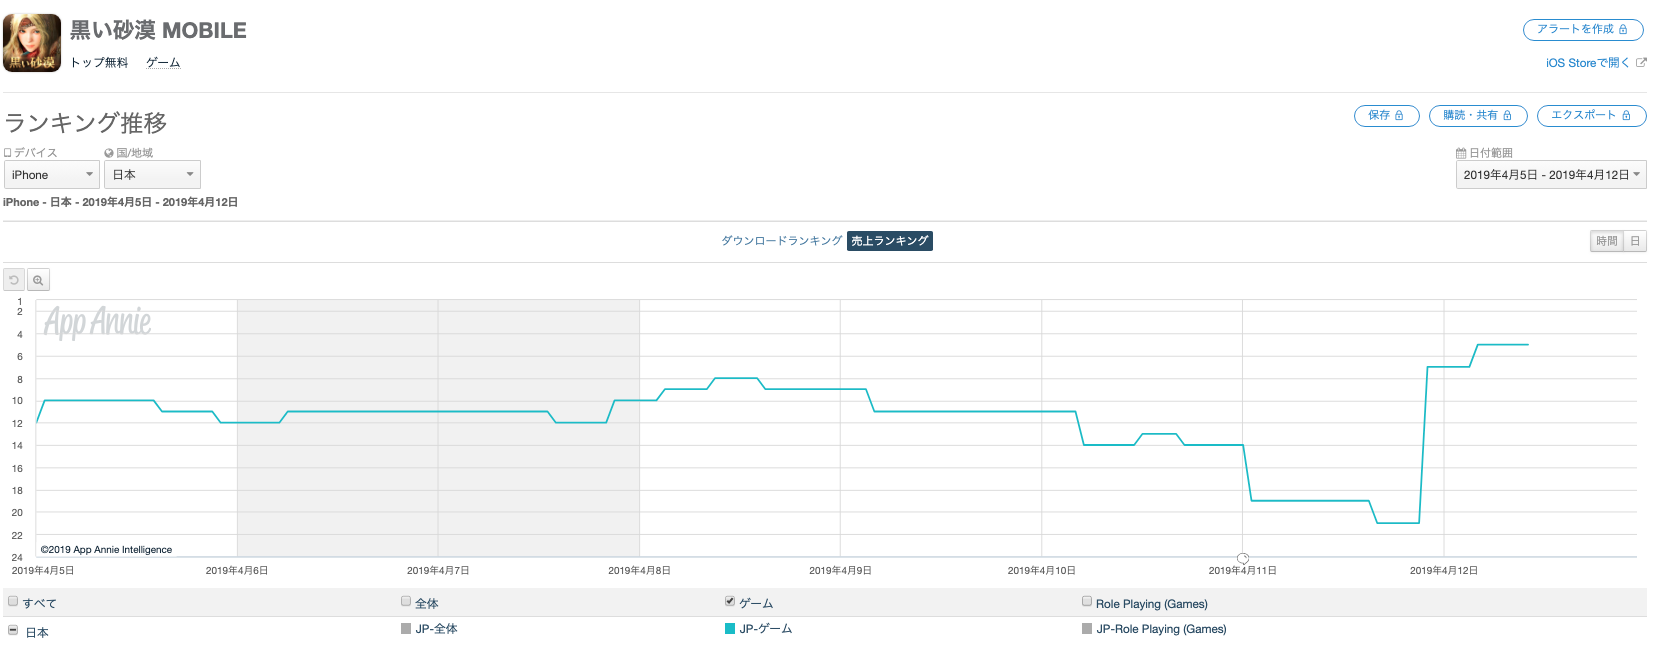Viewport: 1656px width, 659px height.
Task: Click the トップ無料 label
Action: point(99,63)
